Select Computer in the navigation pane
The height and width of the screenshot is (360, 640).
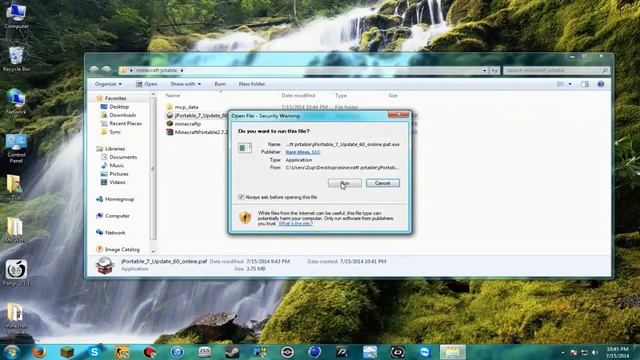pyautogui.click(x=117, y=216)
